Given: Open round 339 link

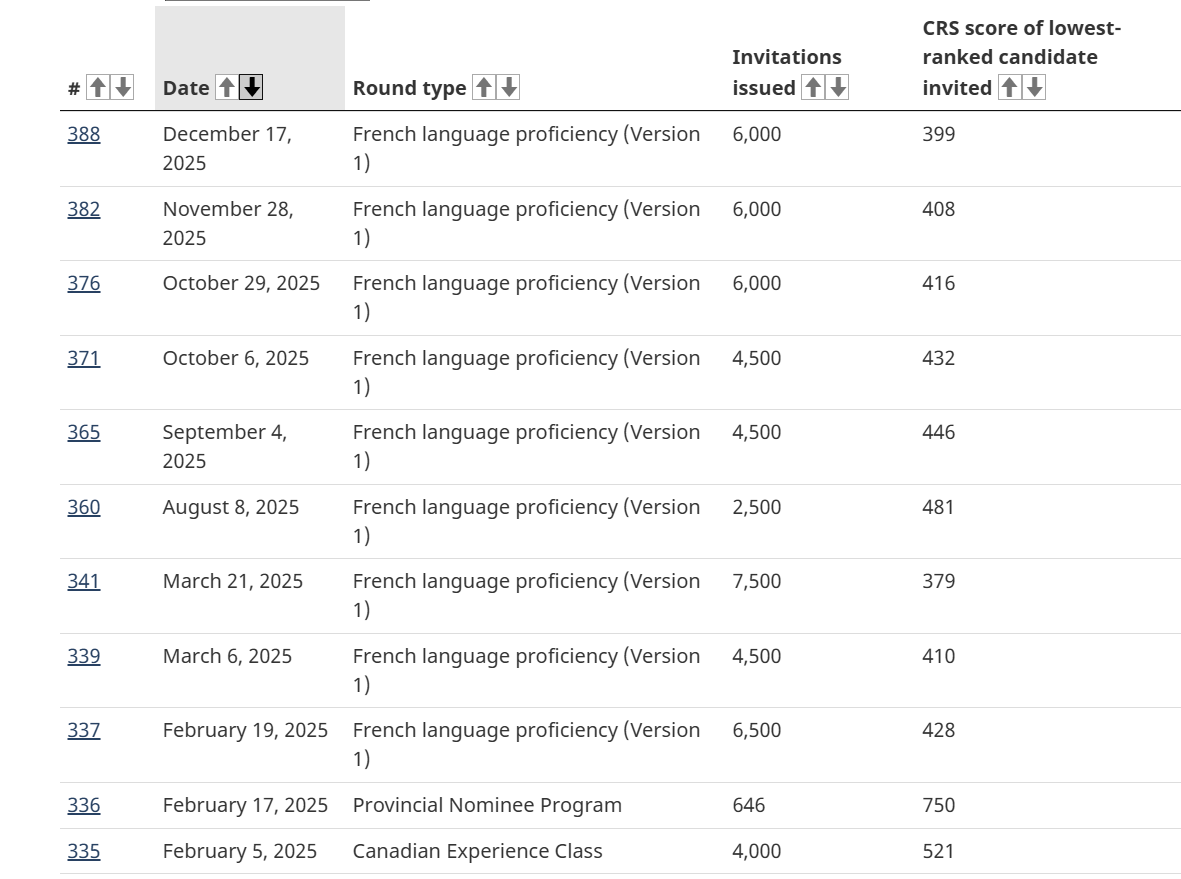Looking at the screenshot, I should 84,656.
